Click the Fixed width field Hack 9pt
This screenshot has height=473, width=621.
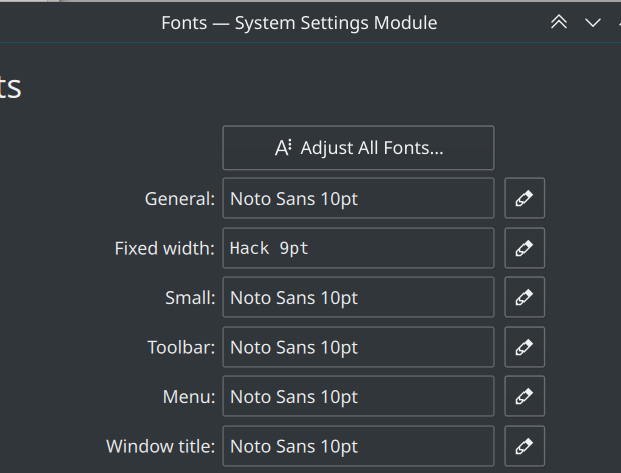pos(358,248)
